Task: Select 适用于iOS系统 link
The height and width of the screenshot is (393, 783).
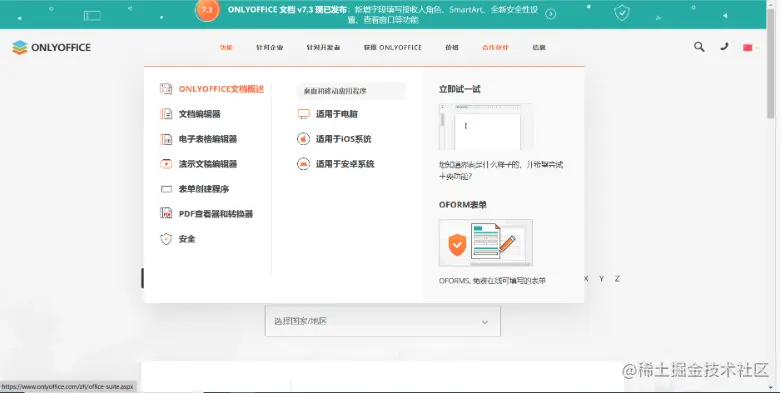Action: (x=344, y=139)
